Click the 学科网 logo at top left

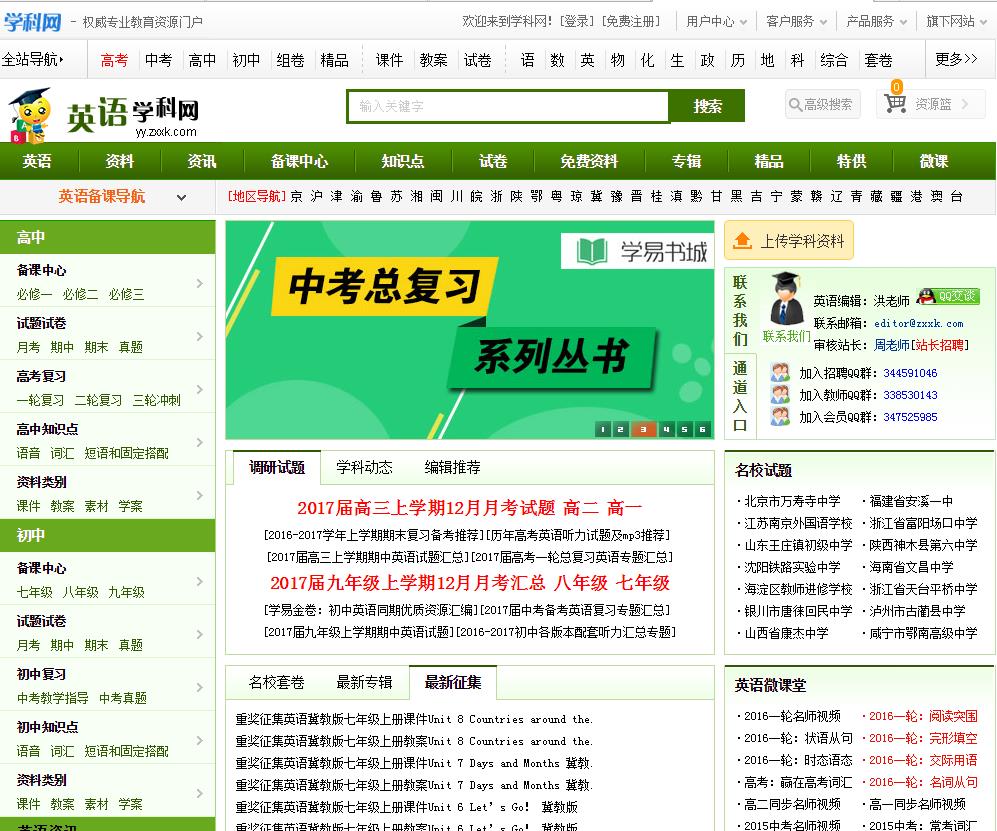[32, 22]
